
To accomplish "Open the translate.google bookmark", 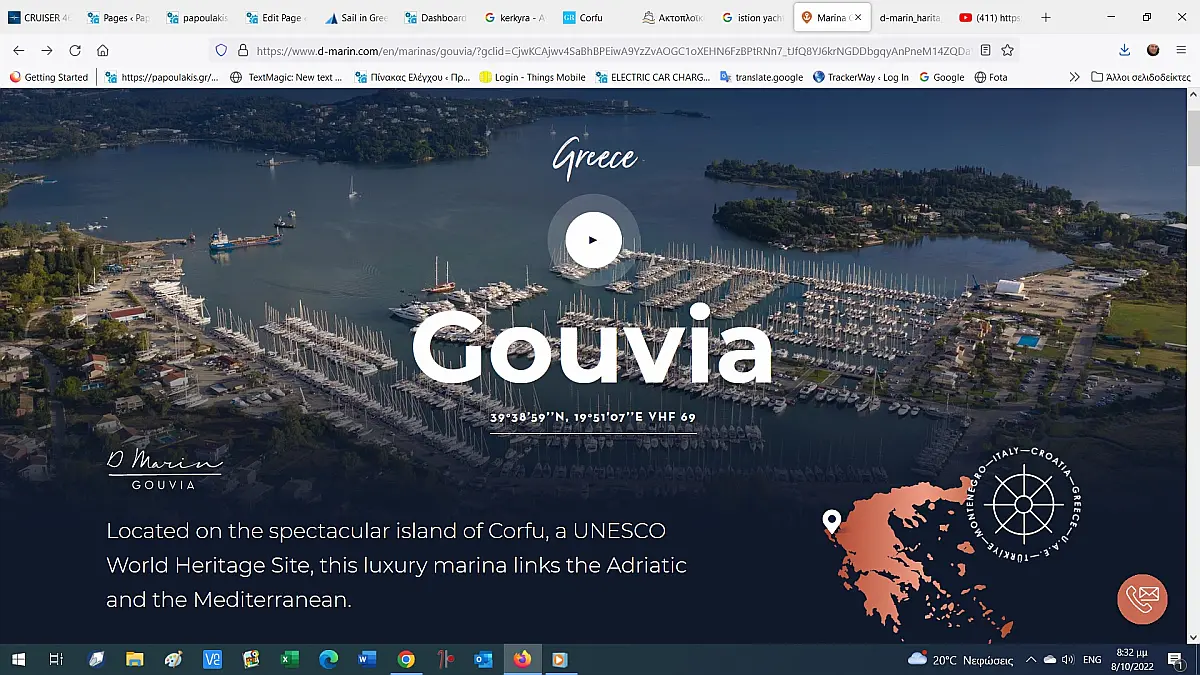I will 760,77.
